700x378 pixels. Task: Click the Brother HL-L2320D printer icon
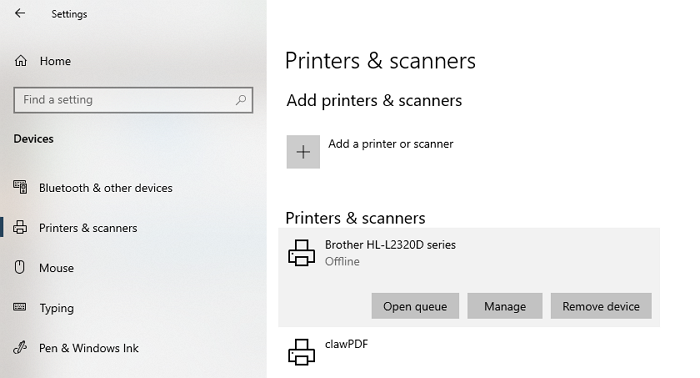pyautogui.click(x=301, y=253)
